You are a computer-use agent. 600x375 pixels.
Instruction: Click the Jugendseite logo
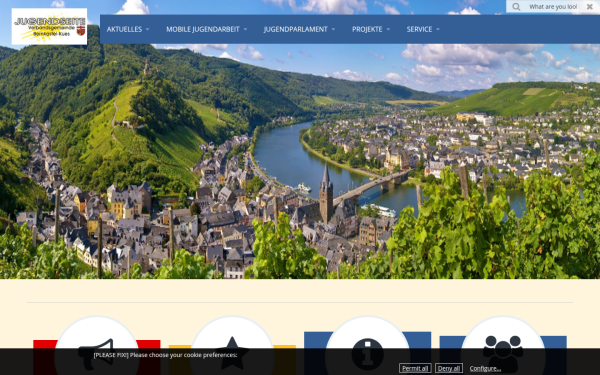pos(49,26)
